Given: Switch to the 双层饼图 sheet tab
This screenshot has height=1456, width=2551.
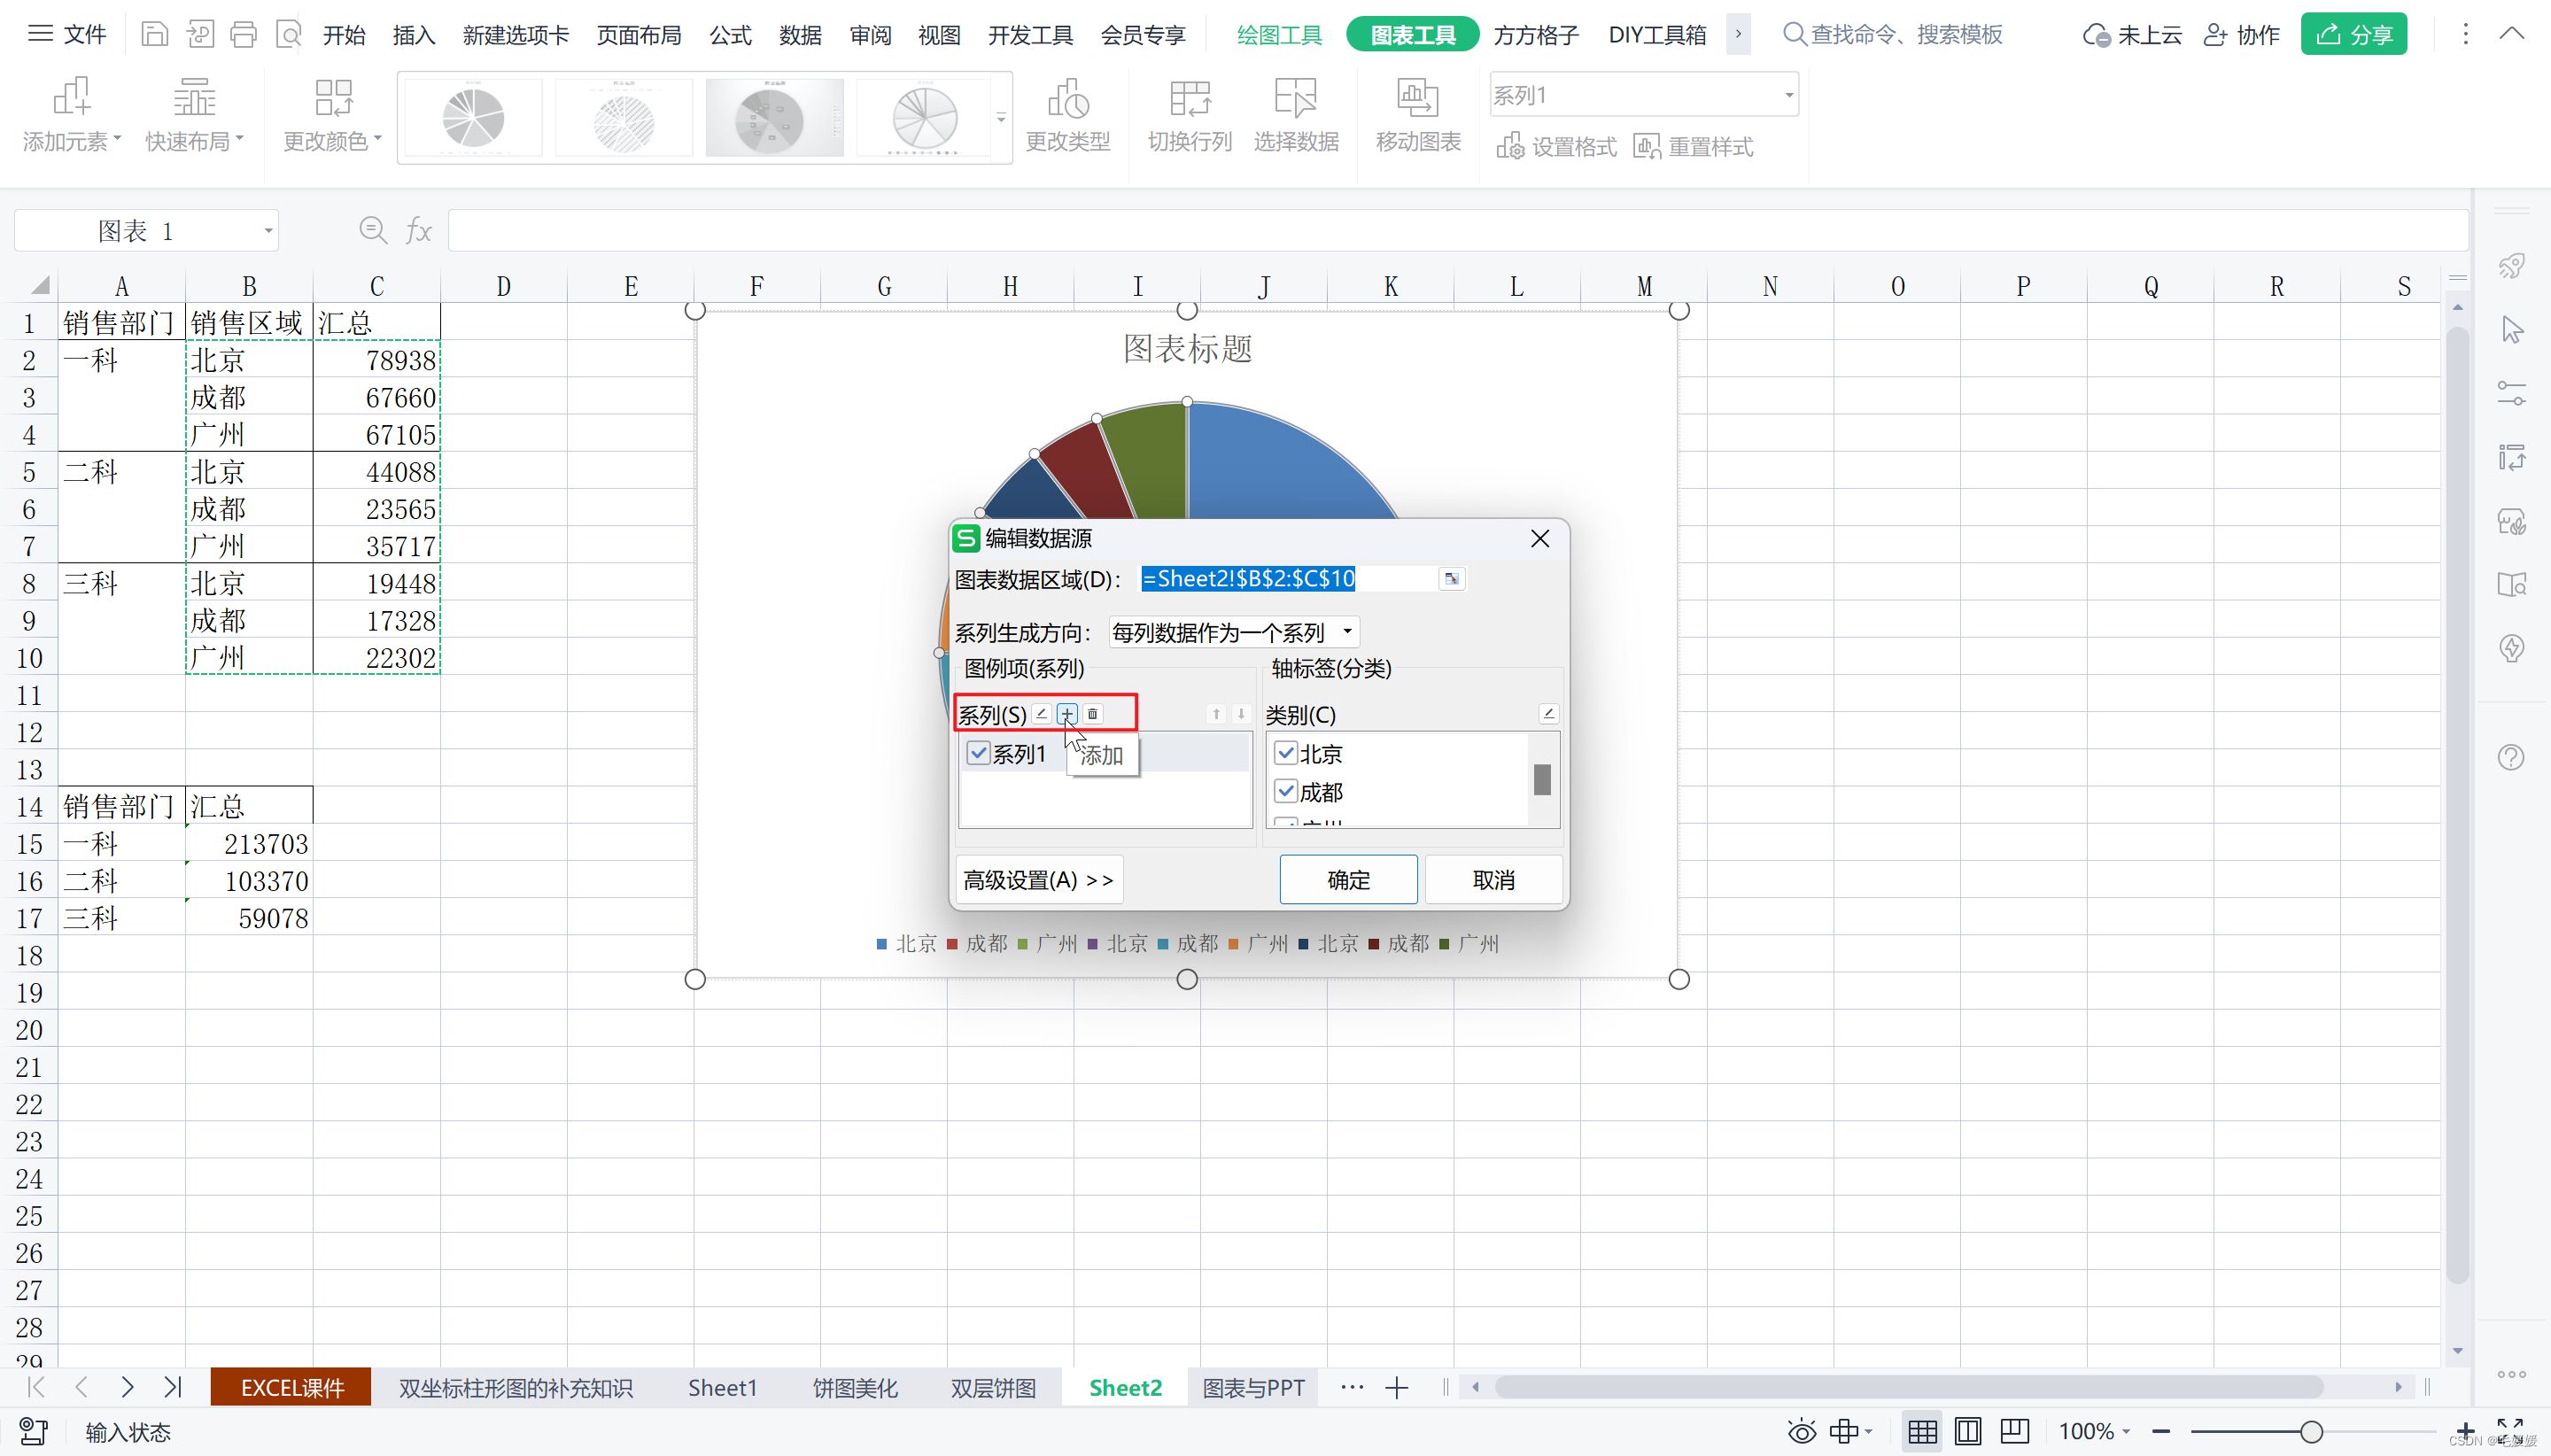Looking at the screenshot, I should click(992, 1388).
